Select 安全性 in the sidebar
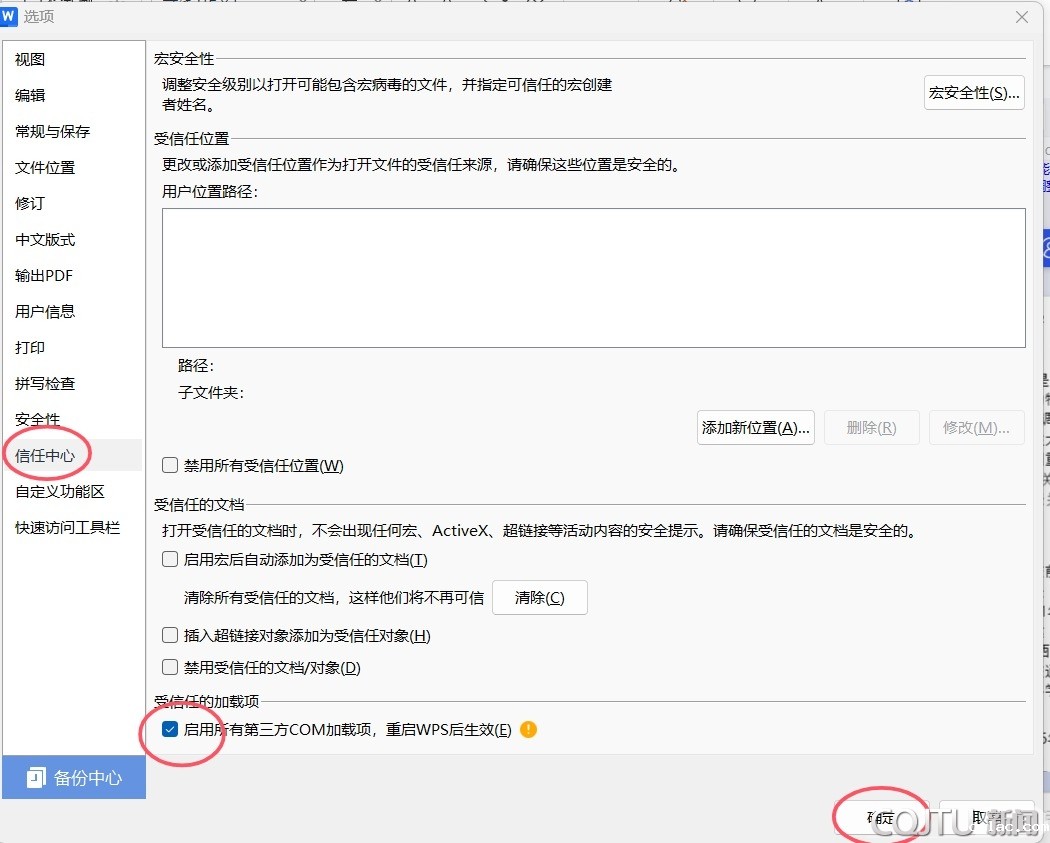This screenshot has width=1050, height=843. tap(38, 420)
